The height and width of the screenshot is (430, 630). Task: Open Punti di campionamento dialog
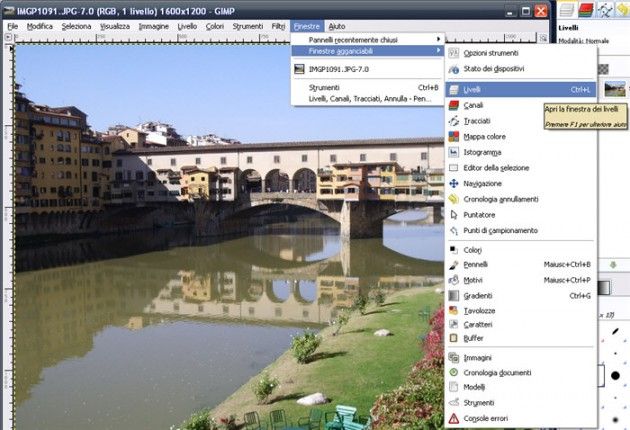pos(521,231)
